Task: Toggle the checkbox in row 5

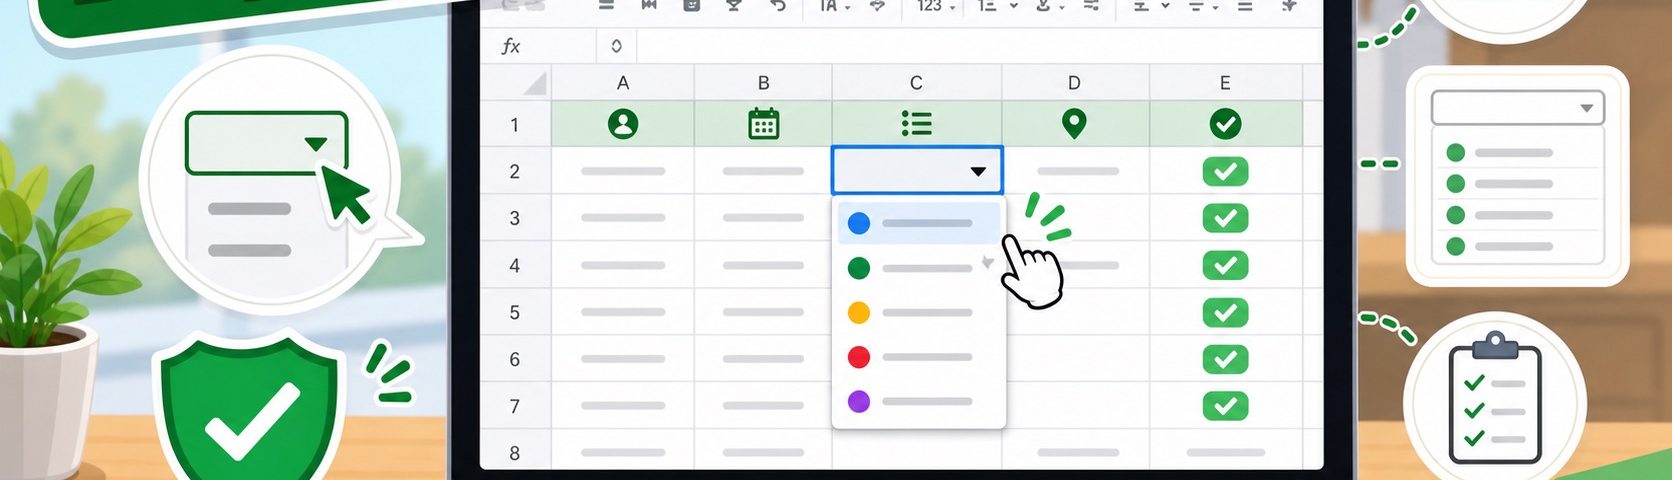Action: (1225, 312)
